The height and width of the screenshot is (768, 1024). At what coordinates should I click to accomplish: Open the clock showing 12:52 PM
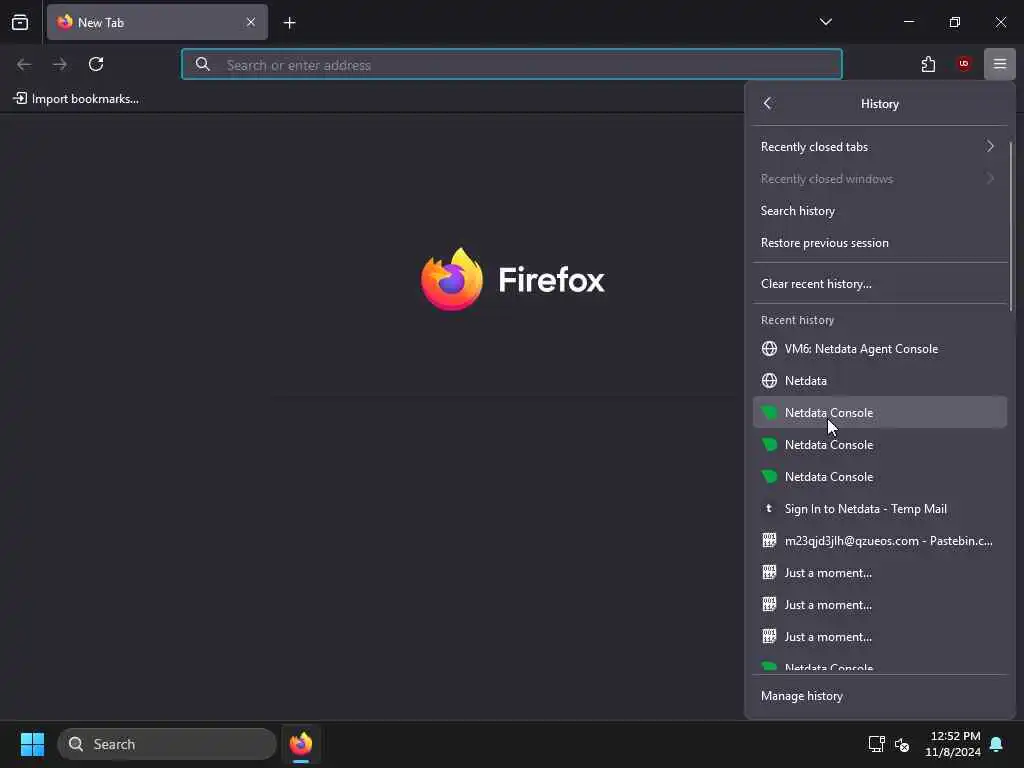(953, 744)
